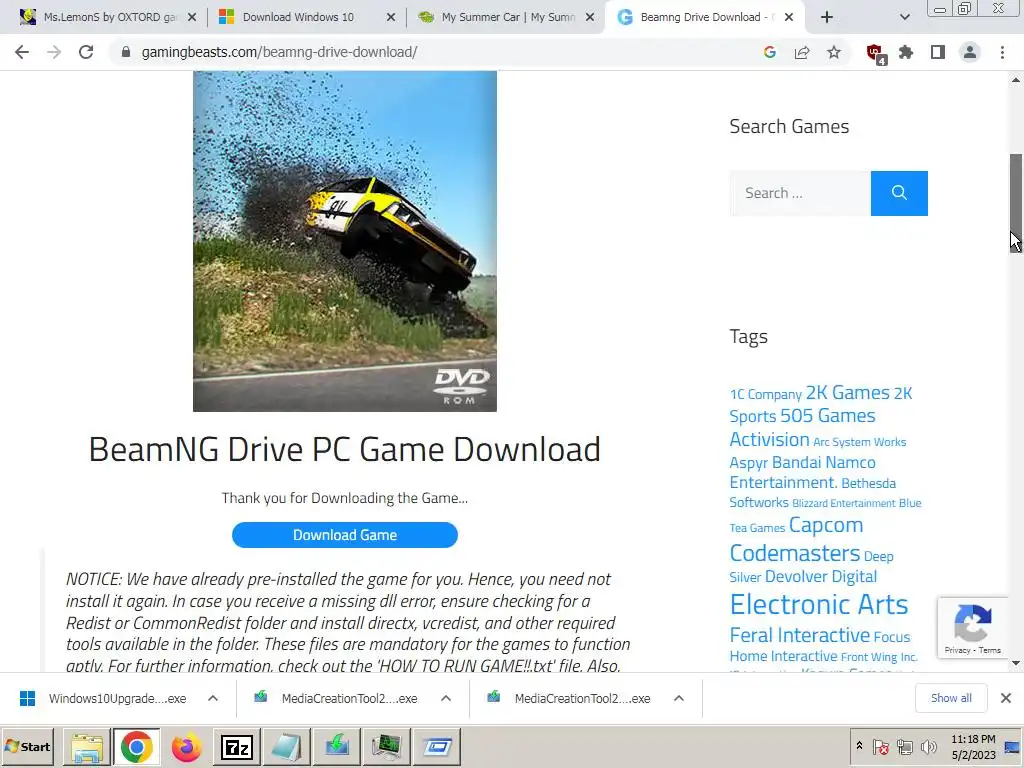Open the Electronic Arts tag
Screen dimensions: 1024x768
pyautogui.click(x=819, y=604)
